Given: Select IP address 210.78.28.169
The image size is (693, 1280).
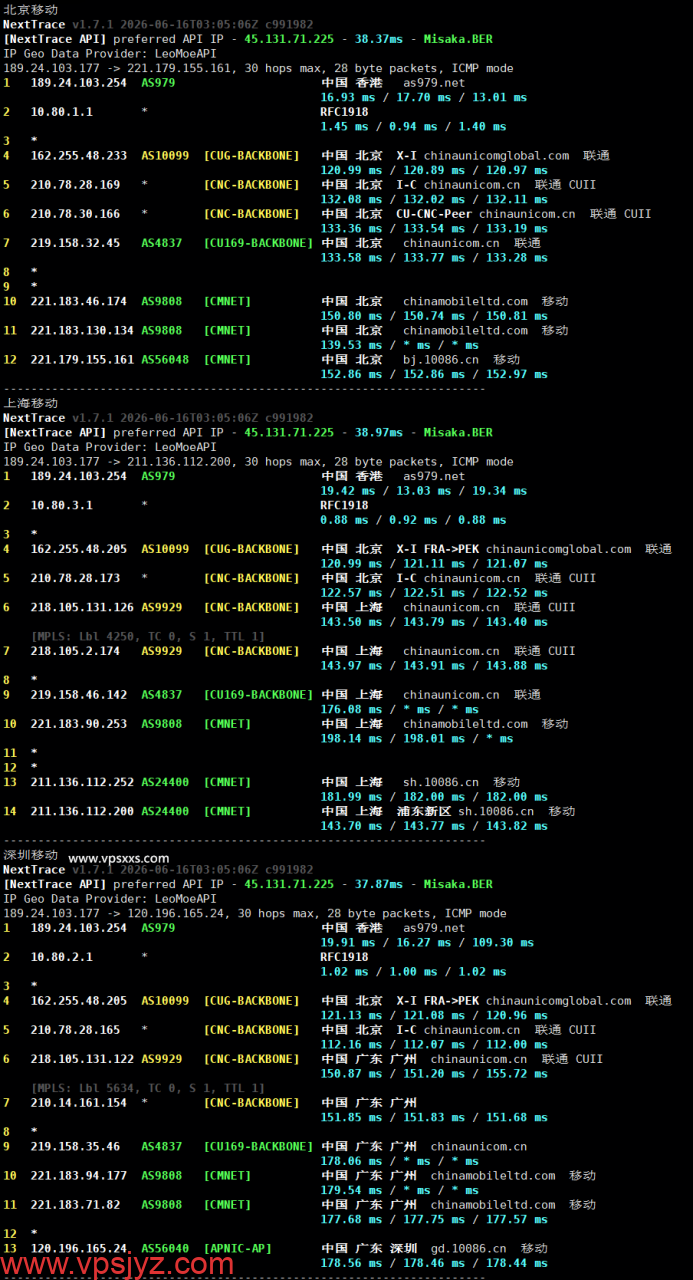Looking at the screenshot, I should [76, 185].
